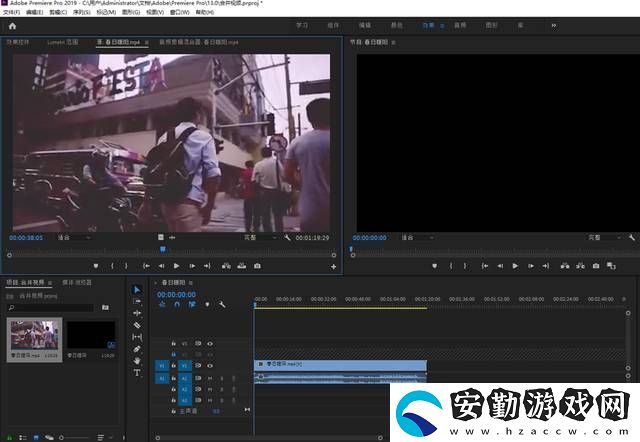The height and width of the screenshot is (442, 640).
Task: Select the Hand tool
Action: [137, 361]
